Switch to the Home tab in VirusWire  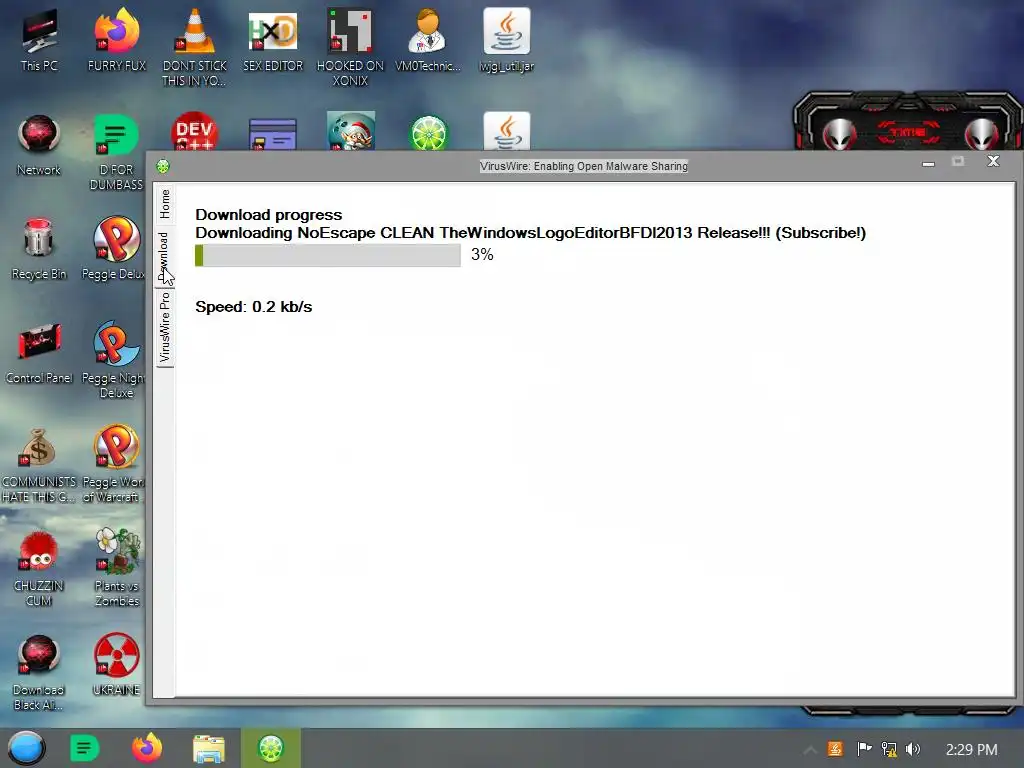click(165, 204)
